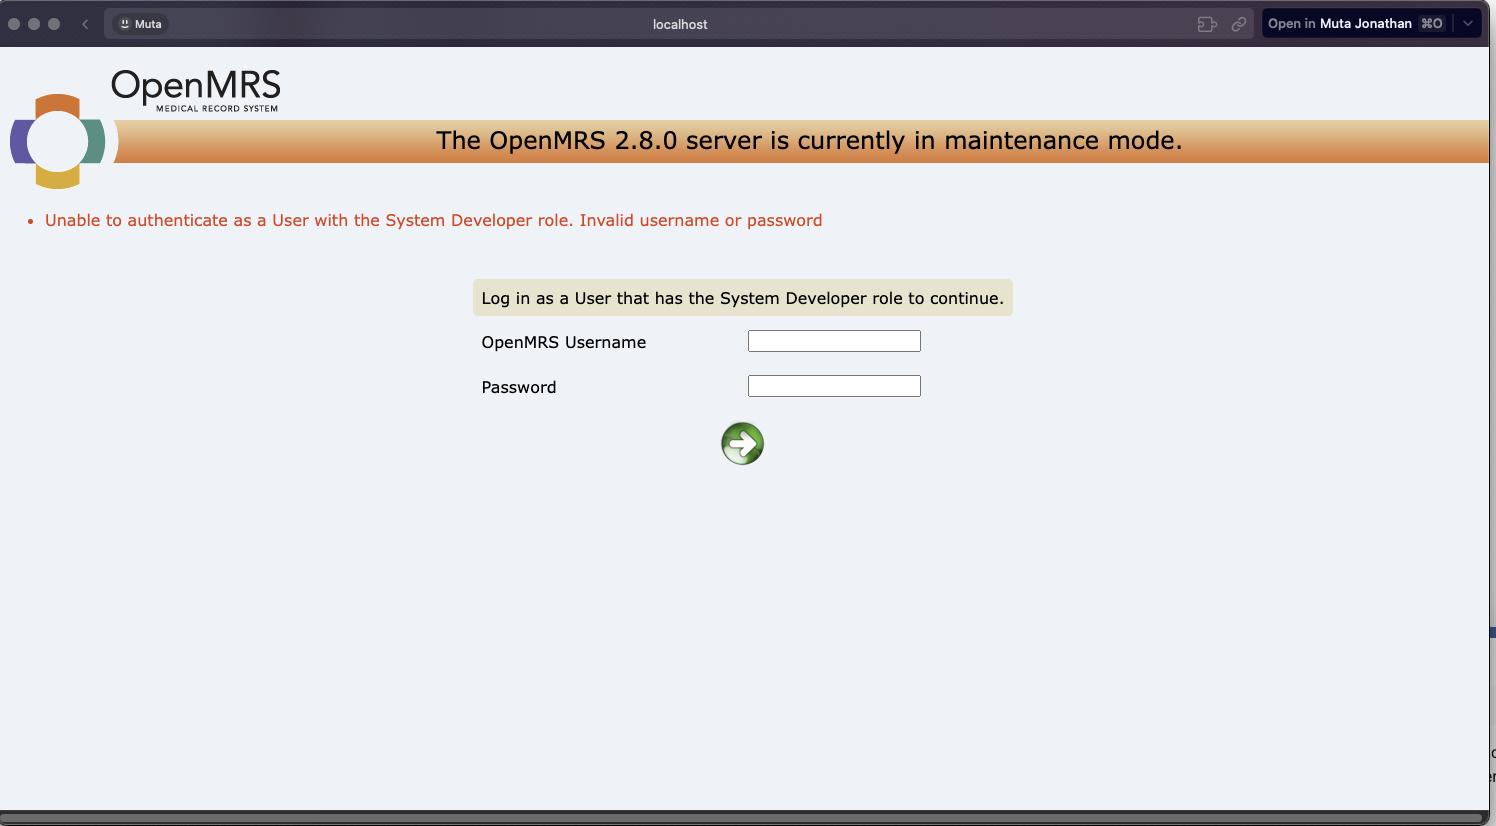The width and height of the screenshot is (1496, 826).
Task: Click the maintenance mode banner text
Action: pyautogui.click(x=809, y=141)
